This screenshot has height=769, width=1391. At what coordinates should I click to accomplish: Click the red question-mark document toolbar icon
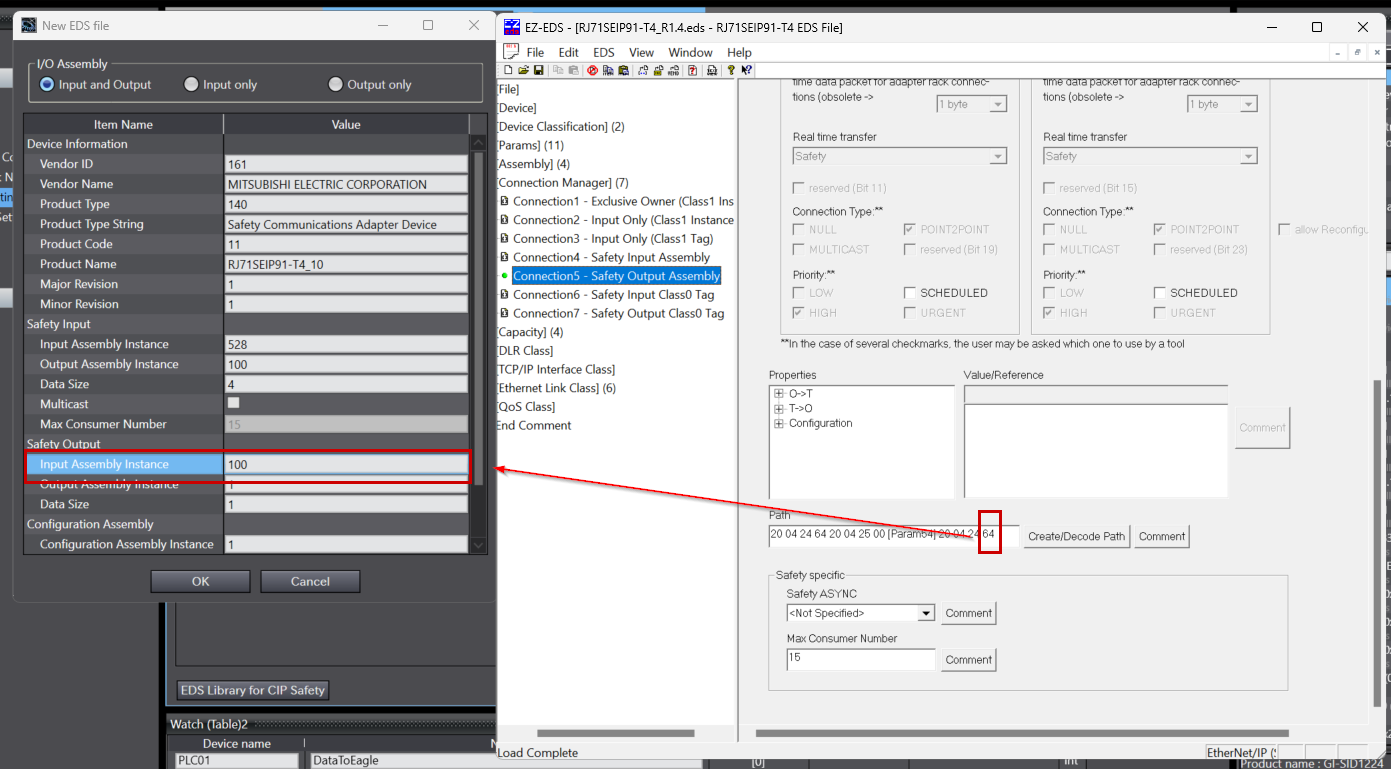point(692,70)
